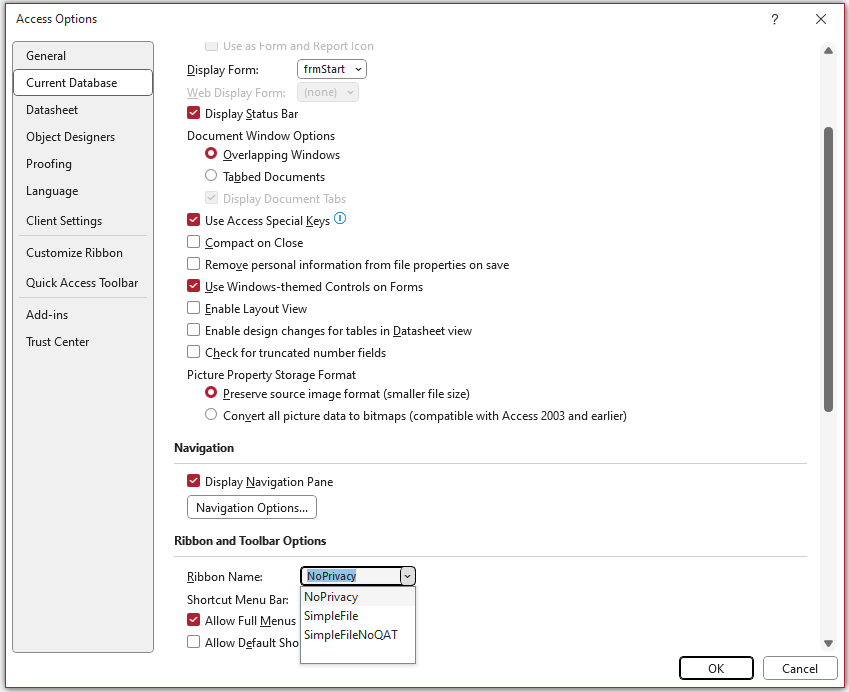Select Convert all picture data to bitmaps
Image resolution: width=849 pixels, height=692 pixels.
pos(211,415)
